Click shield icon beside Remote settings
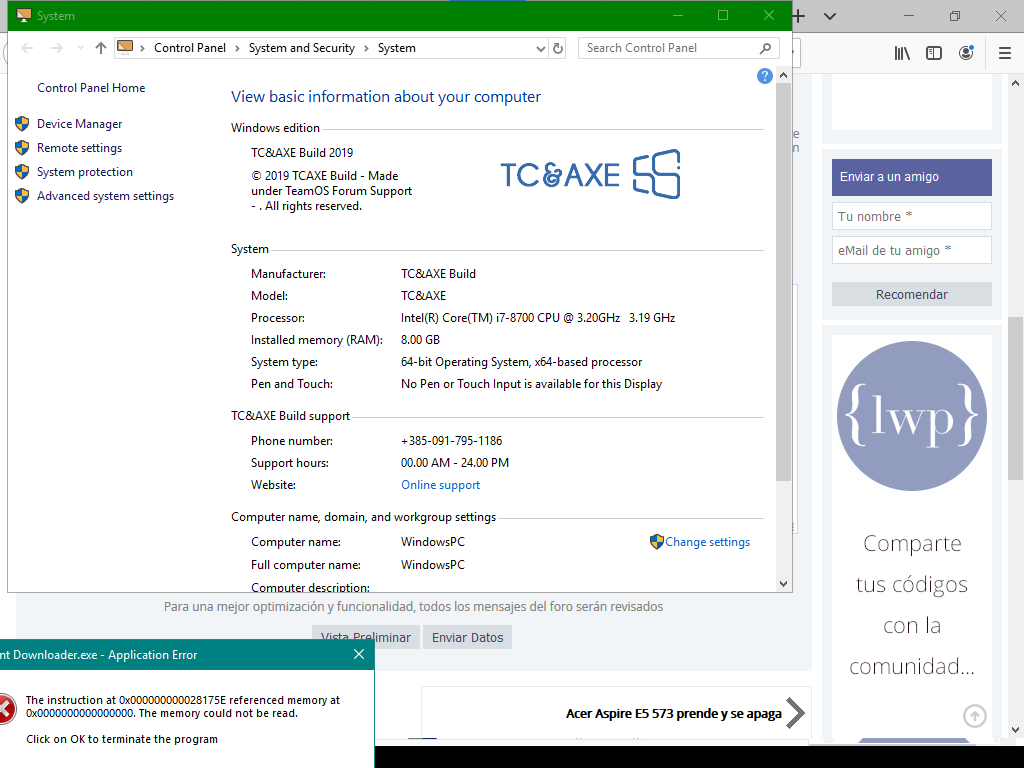The image size is (1024, 768). pyautogui.click(x=22, y=148)
